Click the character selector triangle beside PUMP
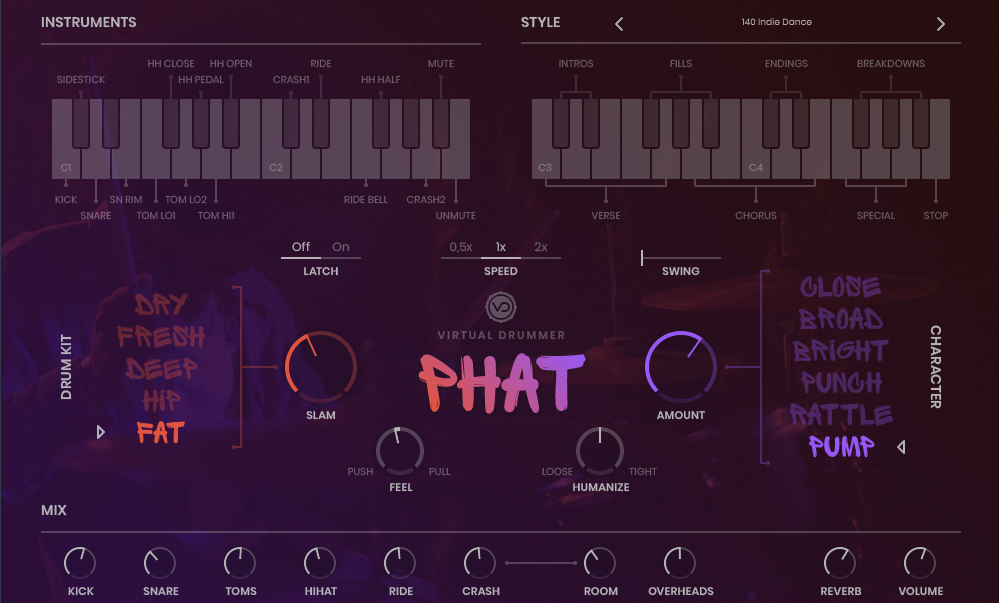This screenshot has width=999, height=603. click(x=901, y=447)
